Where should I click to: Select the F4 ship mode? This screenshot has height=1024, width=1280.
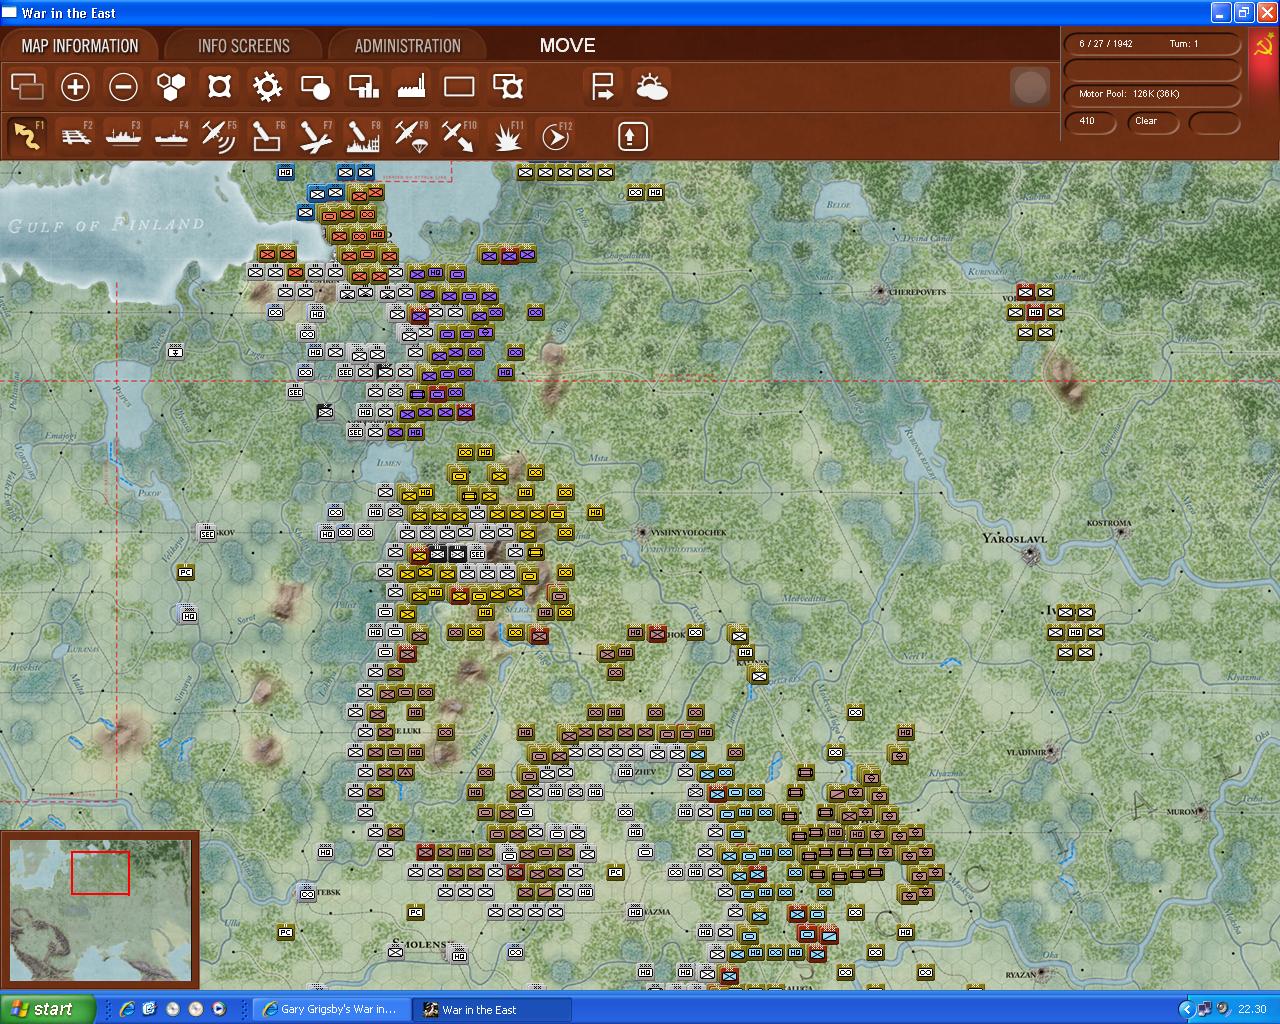pyautogui.click(x=171, y=136)
